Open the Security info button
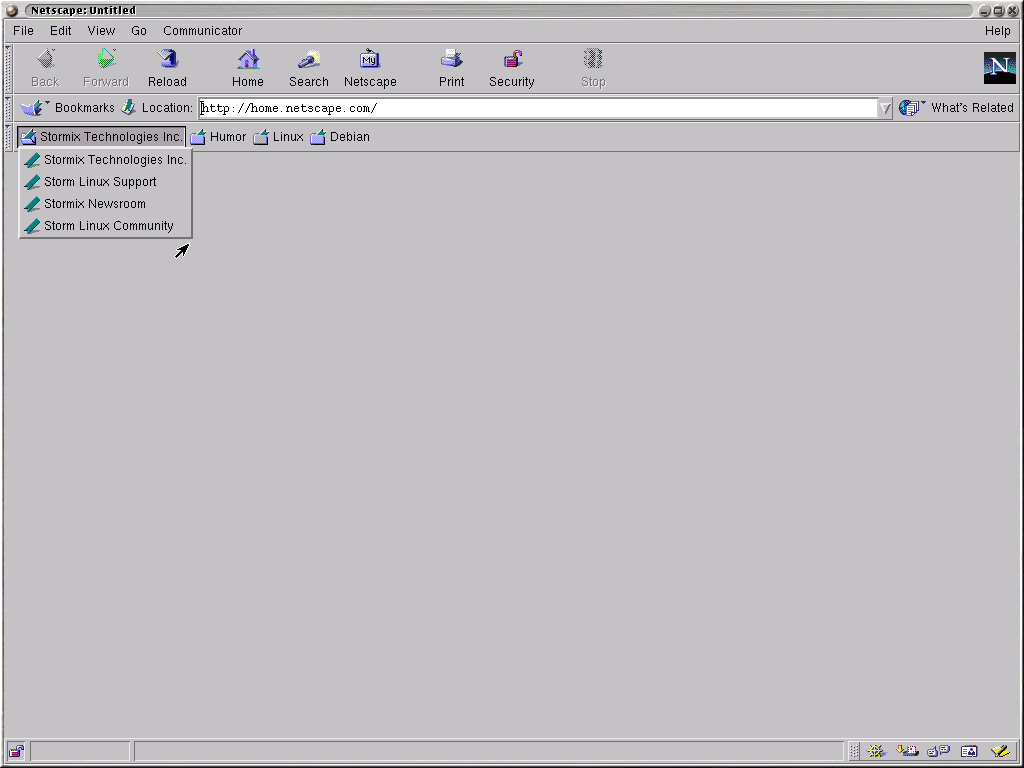 coord(511,68)
